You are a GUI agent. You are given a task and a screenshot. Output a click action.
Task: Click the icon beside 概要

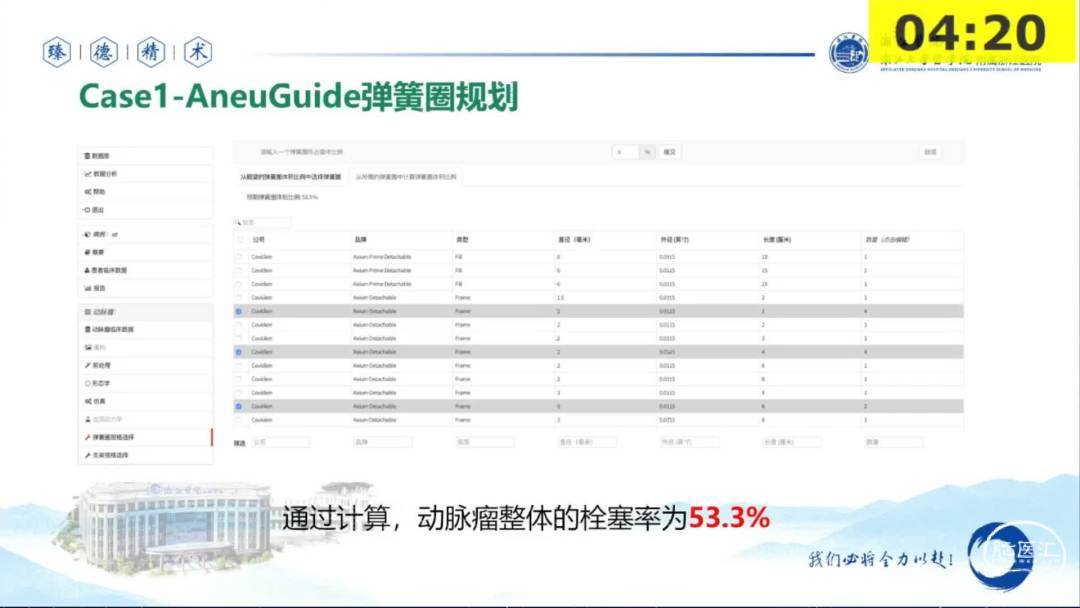(x=87, y=253)
